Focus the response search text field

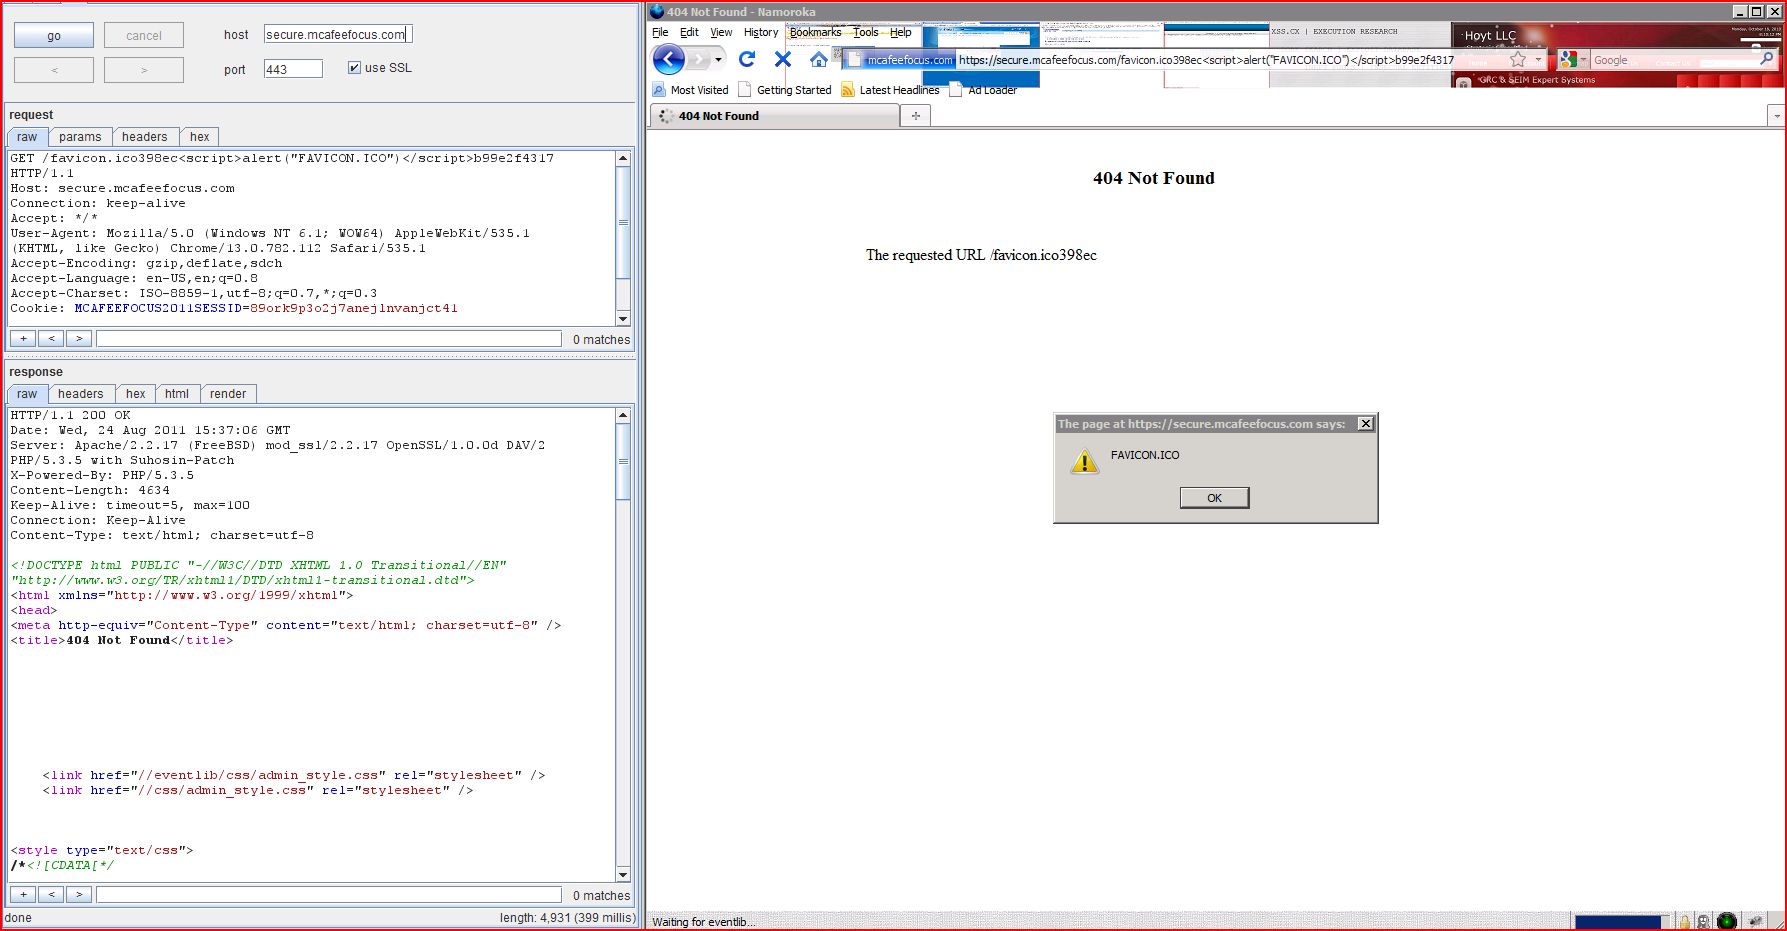[x=329, y=895]
